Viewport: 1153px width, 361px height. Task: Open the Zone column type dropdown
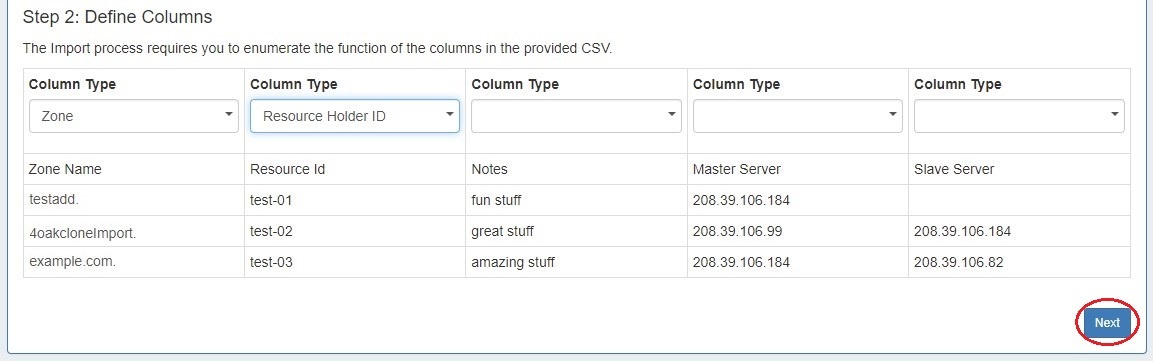click(x=134, y=116)
